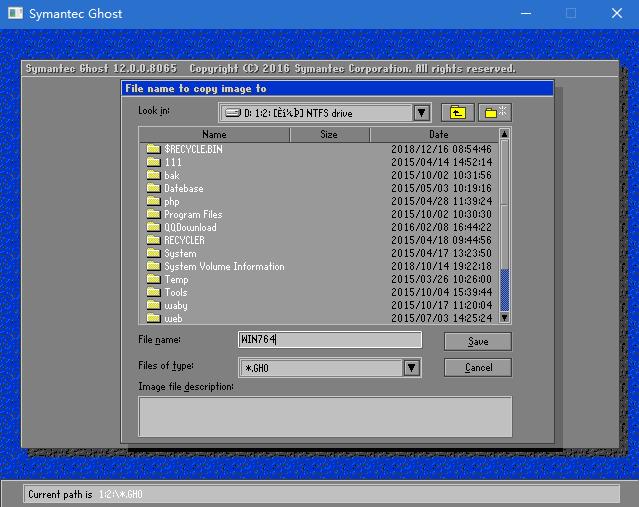Click the scrollbar down arrow
Image resolution: width=639 pixels, height=507 pixels.
(x=504, y=317)
